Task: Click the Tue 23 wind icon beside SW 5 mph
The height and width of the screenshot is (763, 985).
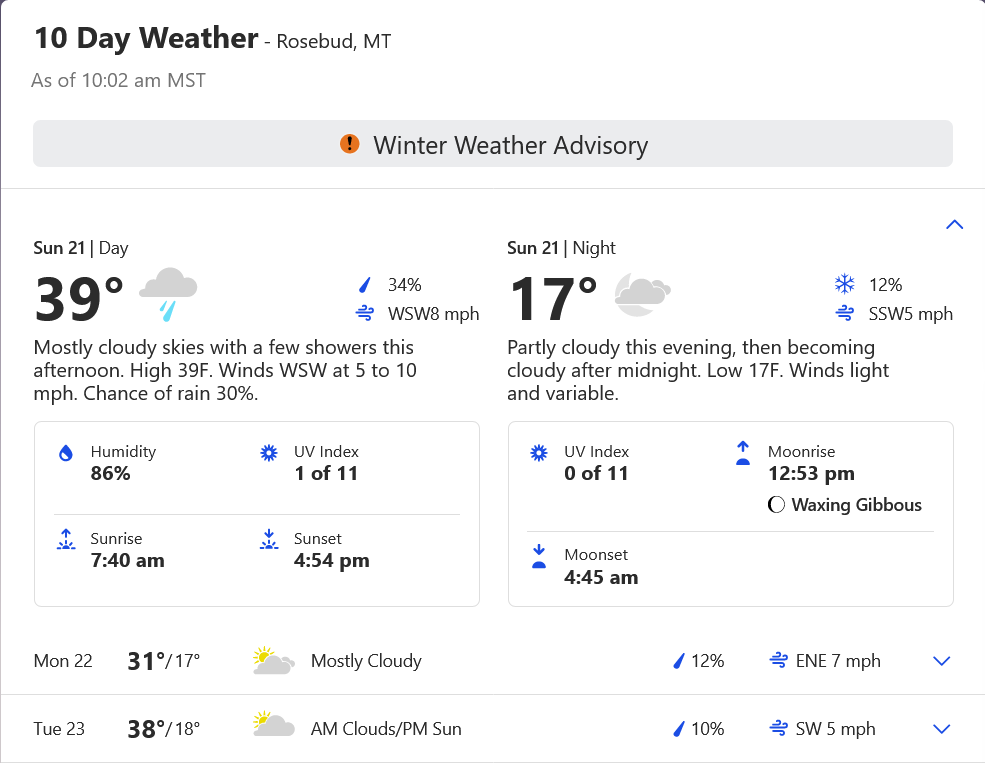Action: pos(777,729)
